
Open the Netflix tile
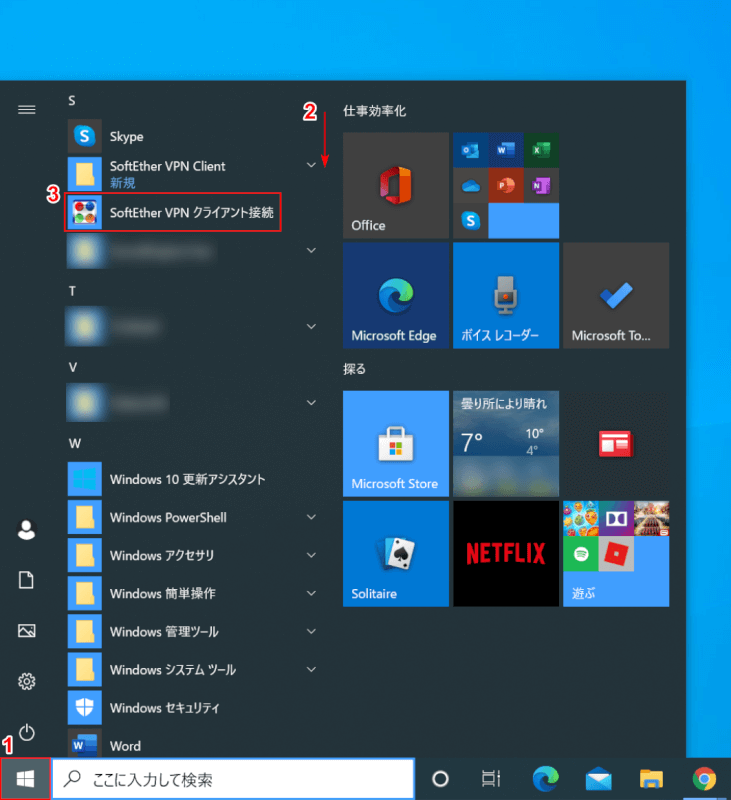(x=506, y=553)
